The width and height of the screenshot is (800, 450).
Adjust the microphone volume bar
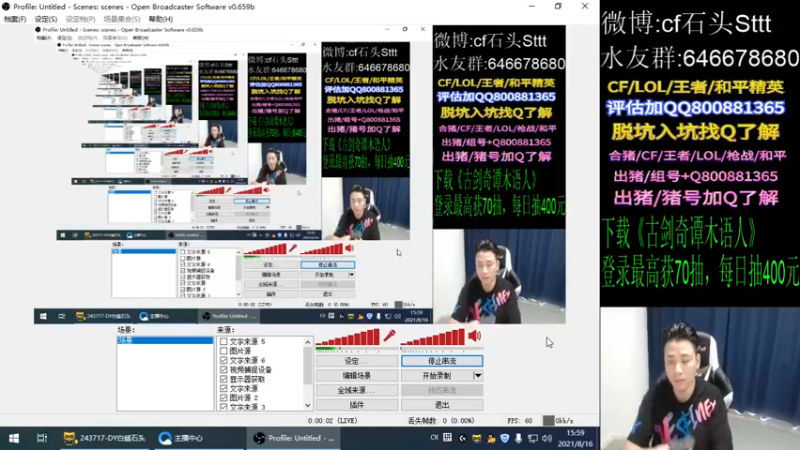(349, 337)
